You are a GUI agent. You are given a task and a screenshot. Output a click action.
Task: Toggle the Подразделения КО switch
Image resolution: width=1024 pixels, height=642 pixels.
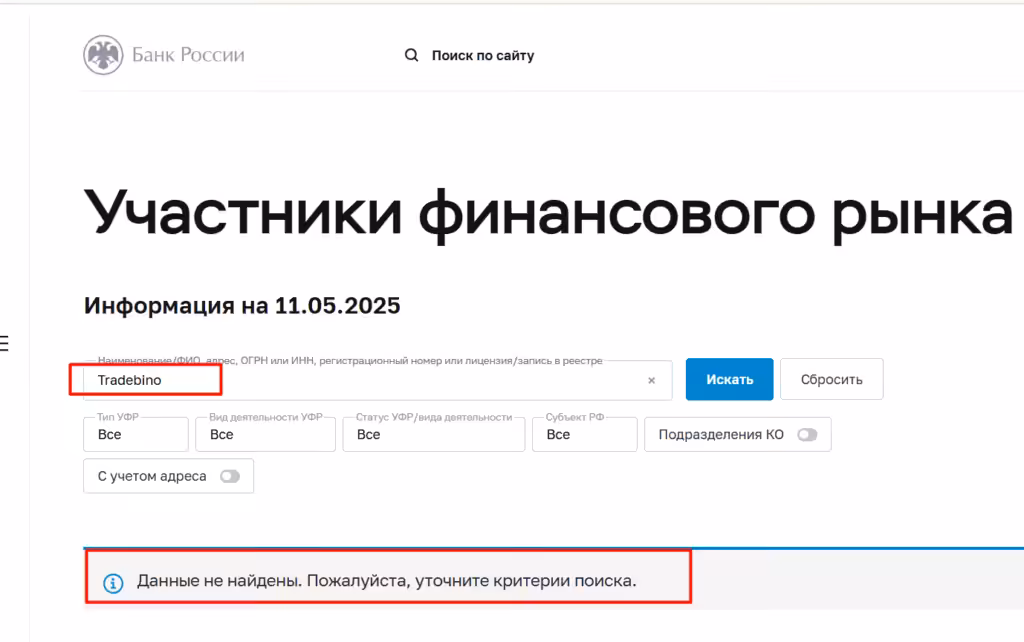coord(807,435)
